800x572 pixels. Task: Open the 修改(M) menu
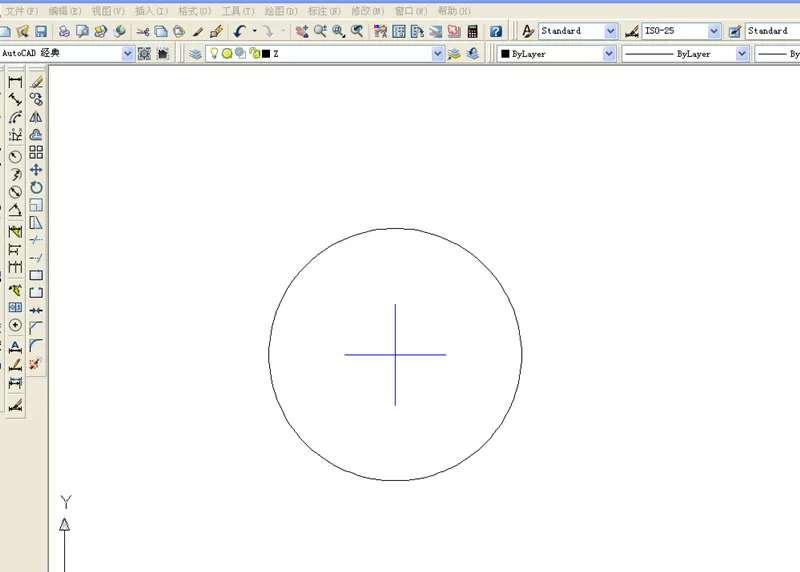point(367,11)
